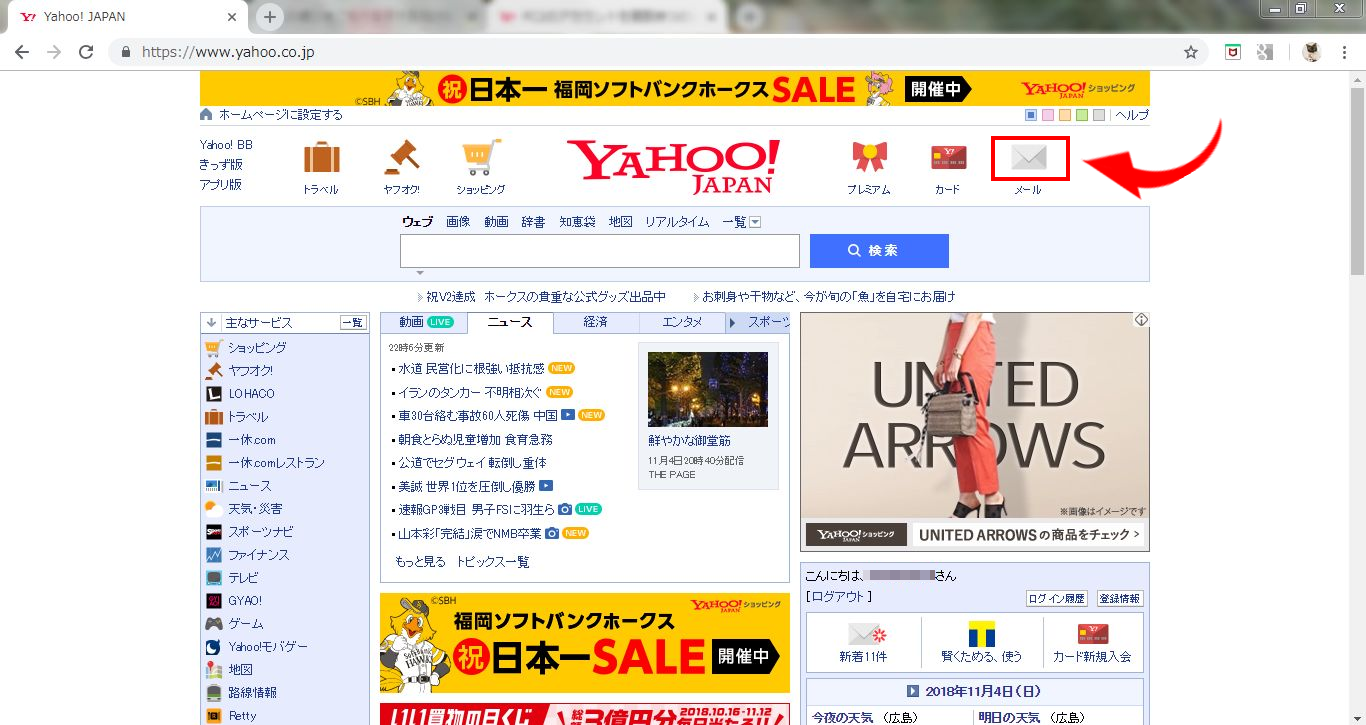Open 一休.com in the sidebar

[x=251, y=440]
